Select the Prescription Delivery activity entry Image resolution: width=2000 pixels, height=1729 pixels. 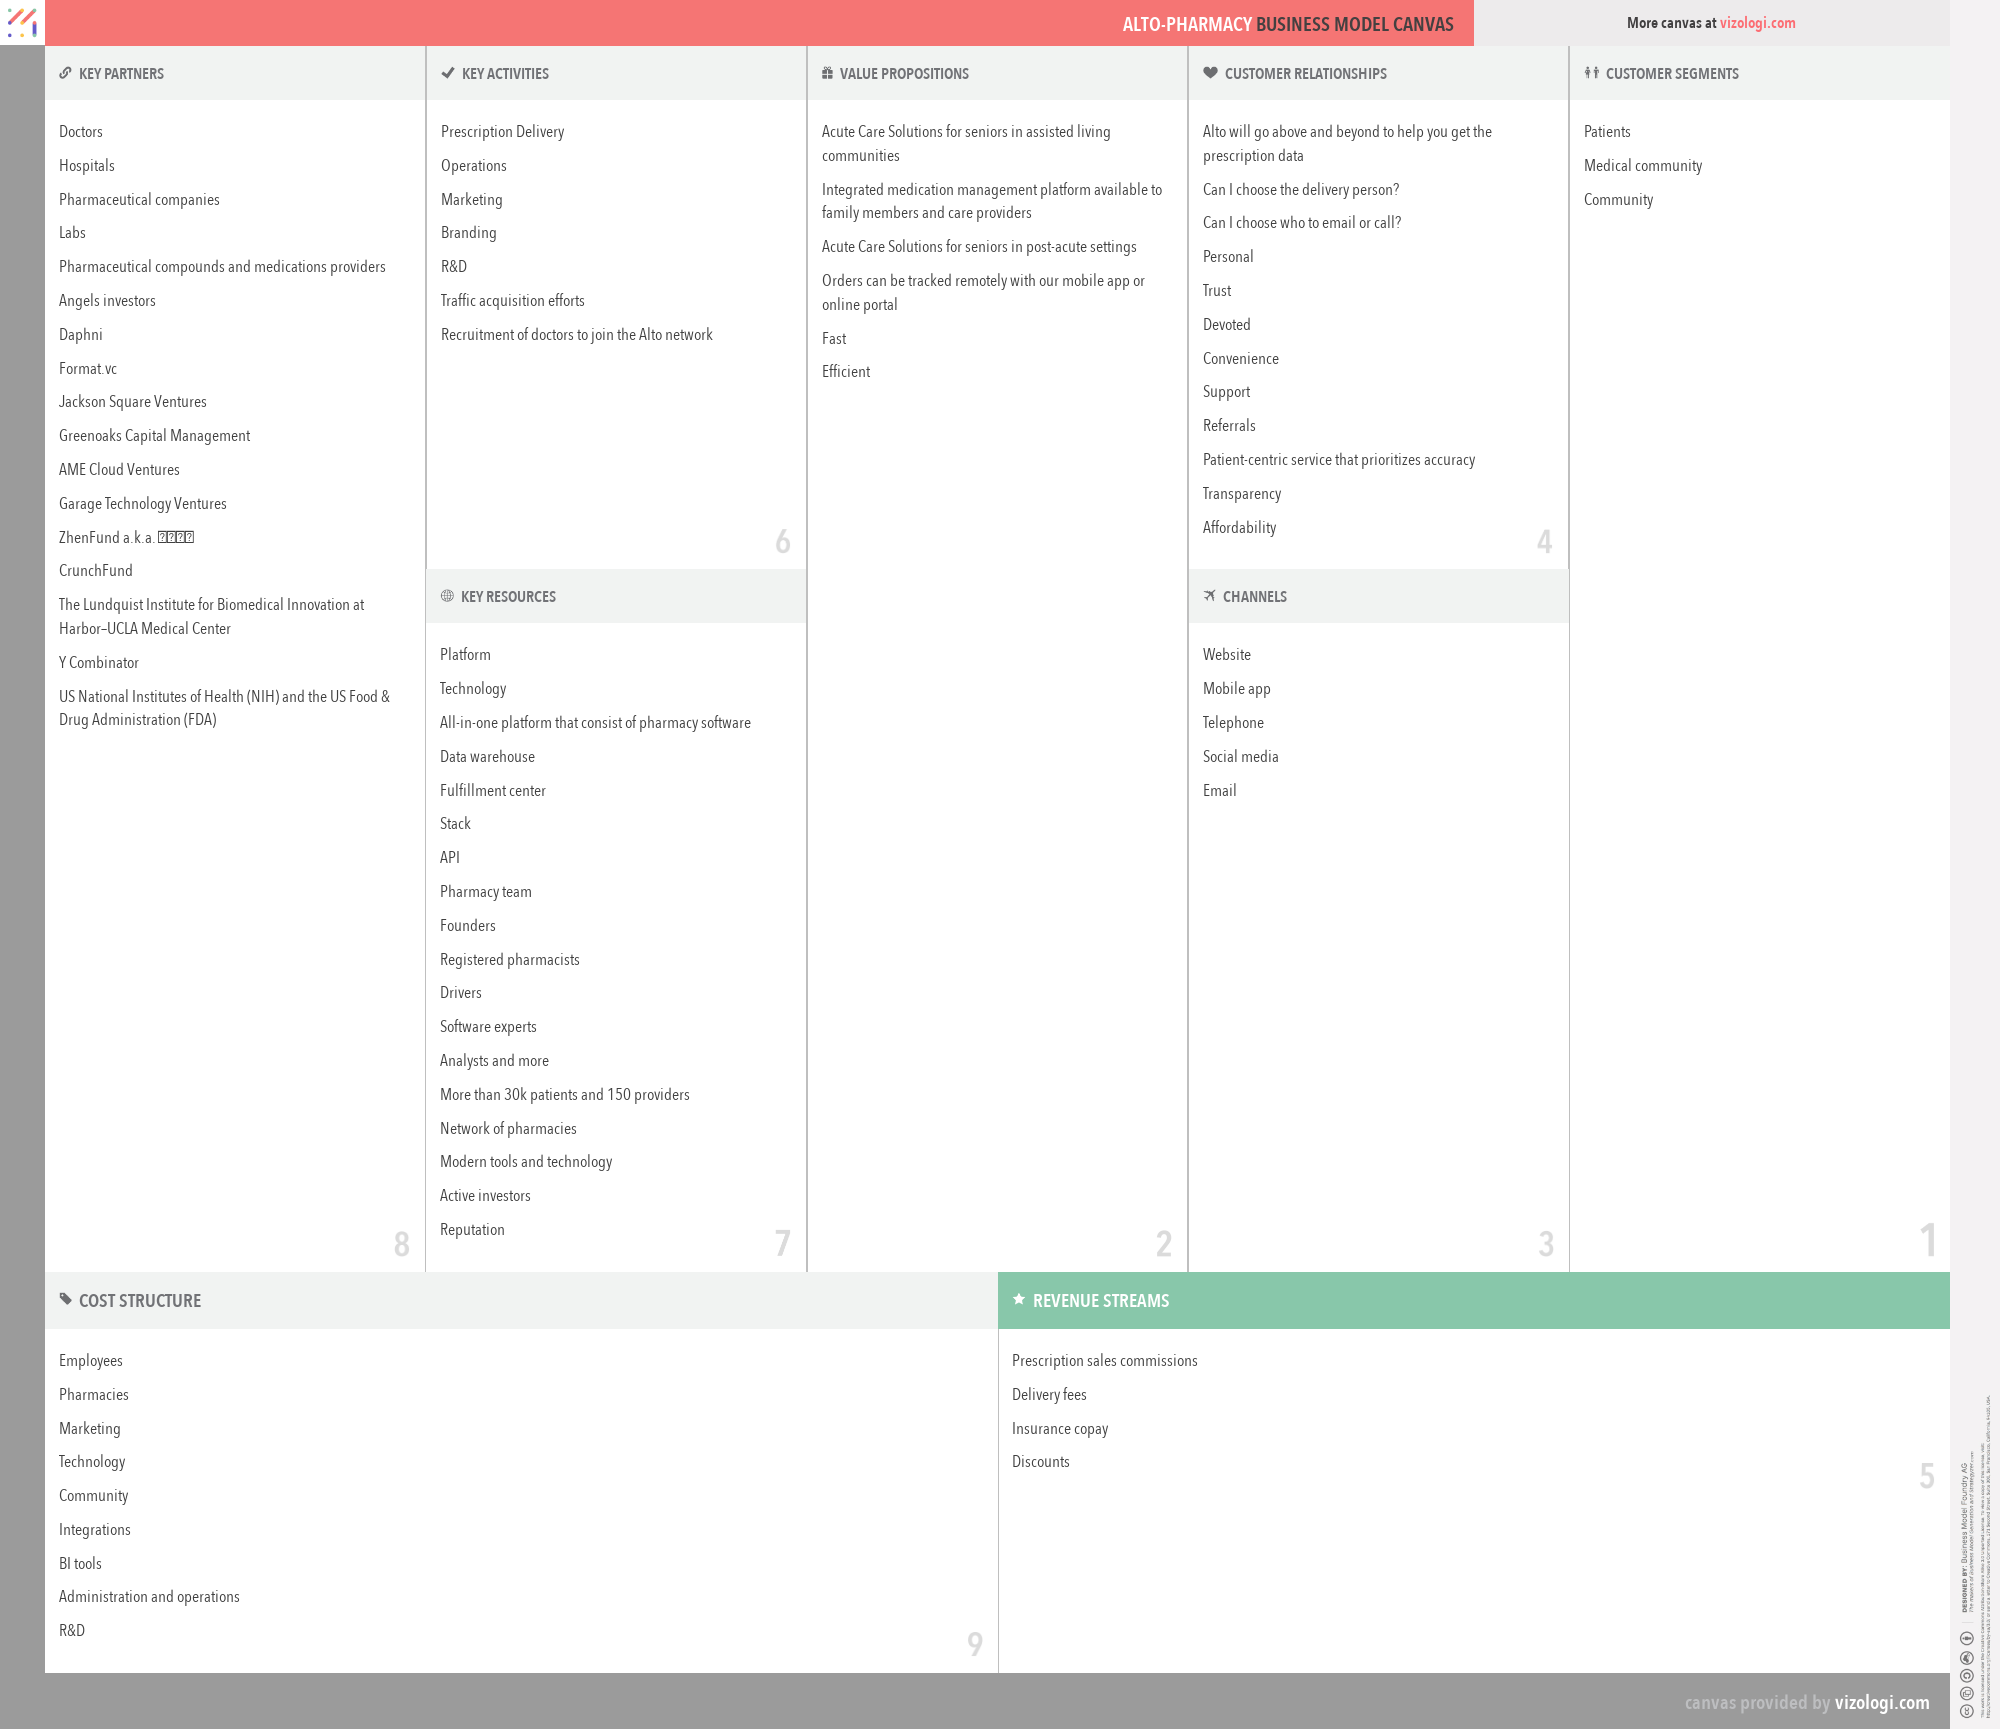502,132
